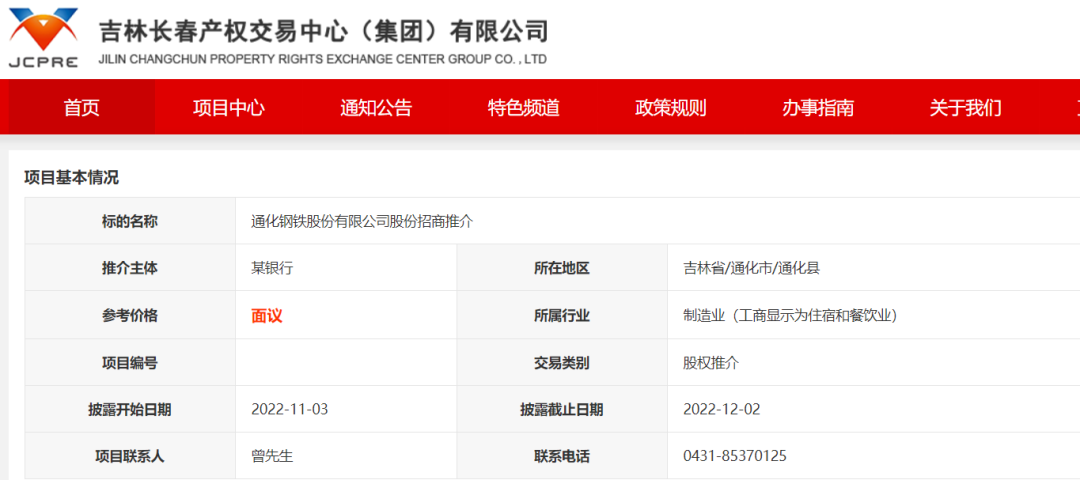
Task: Open the 首页 navigation tab
Action: point(81,108)
